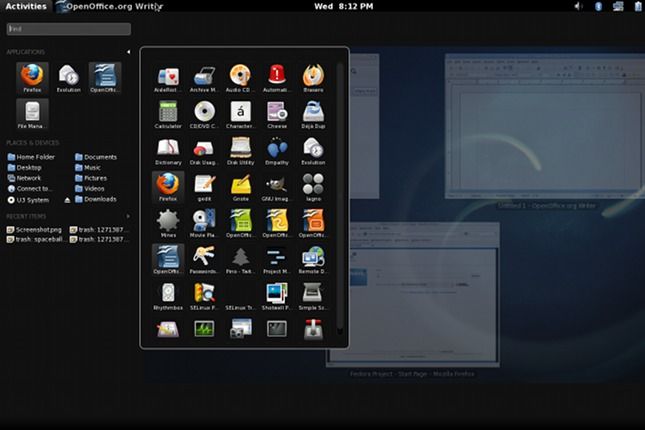Collapse the Applications section arrow
Image resolution: width=645 pixels, height=430 pixels.
pyautogui.click(x=128, y=52)
